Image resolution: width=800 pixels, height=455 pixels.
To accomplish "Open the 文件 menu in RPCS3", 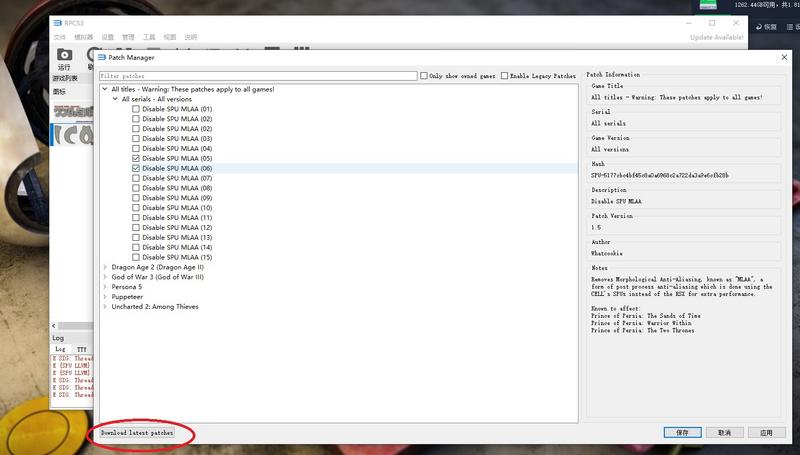I will [60, 37].
